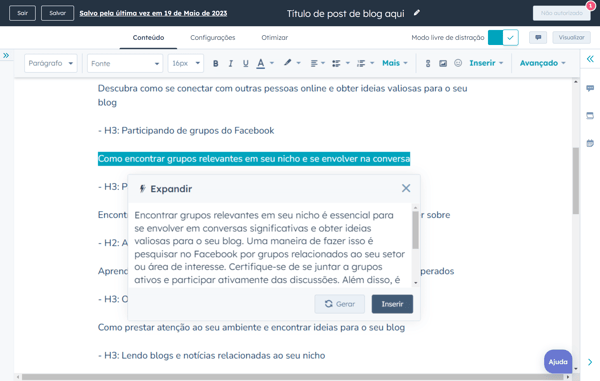Click the highlighted sentence 'Como encontrar grupos relevantes'
This screenshot has height=381, width=600.
[x=254, y=159]
